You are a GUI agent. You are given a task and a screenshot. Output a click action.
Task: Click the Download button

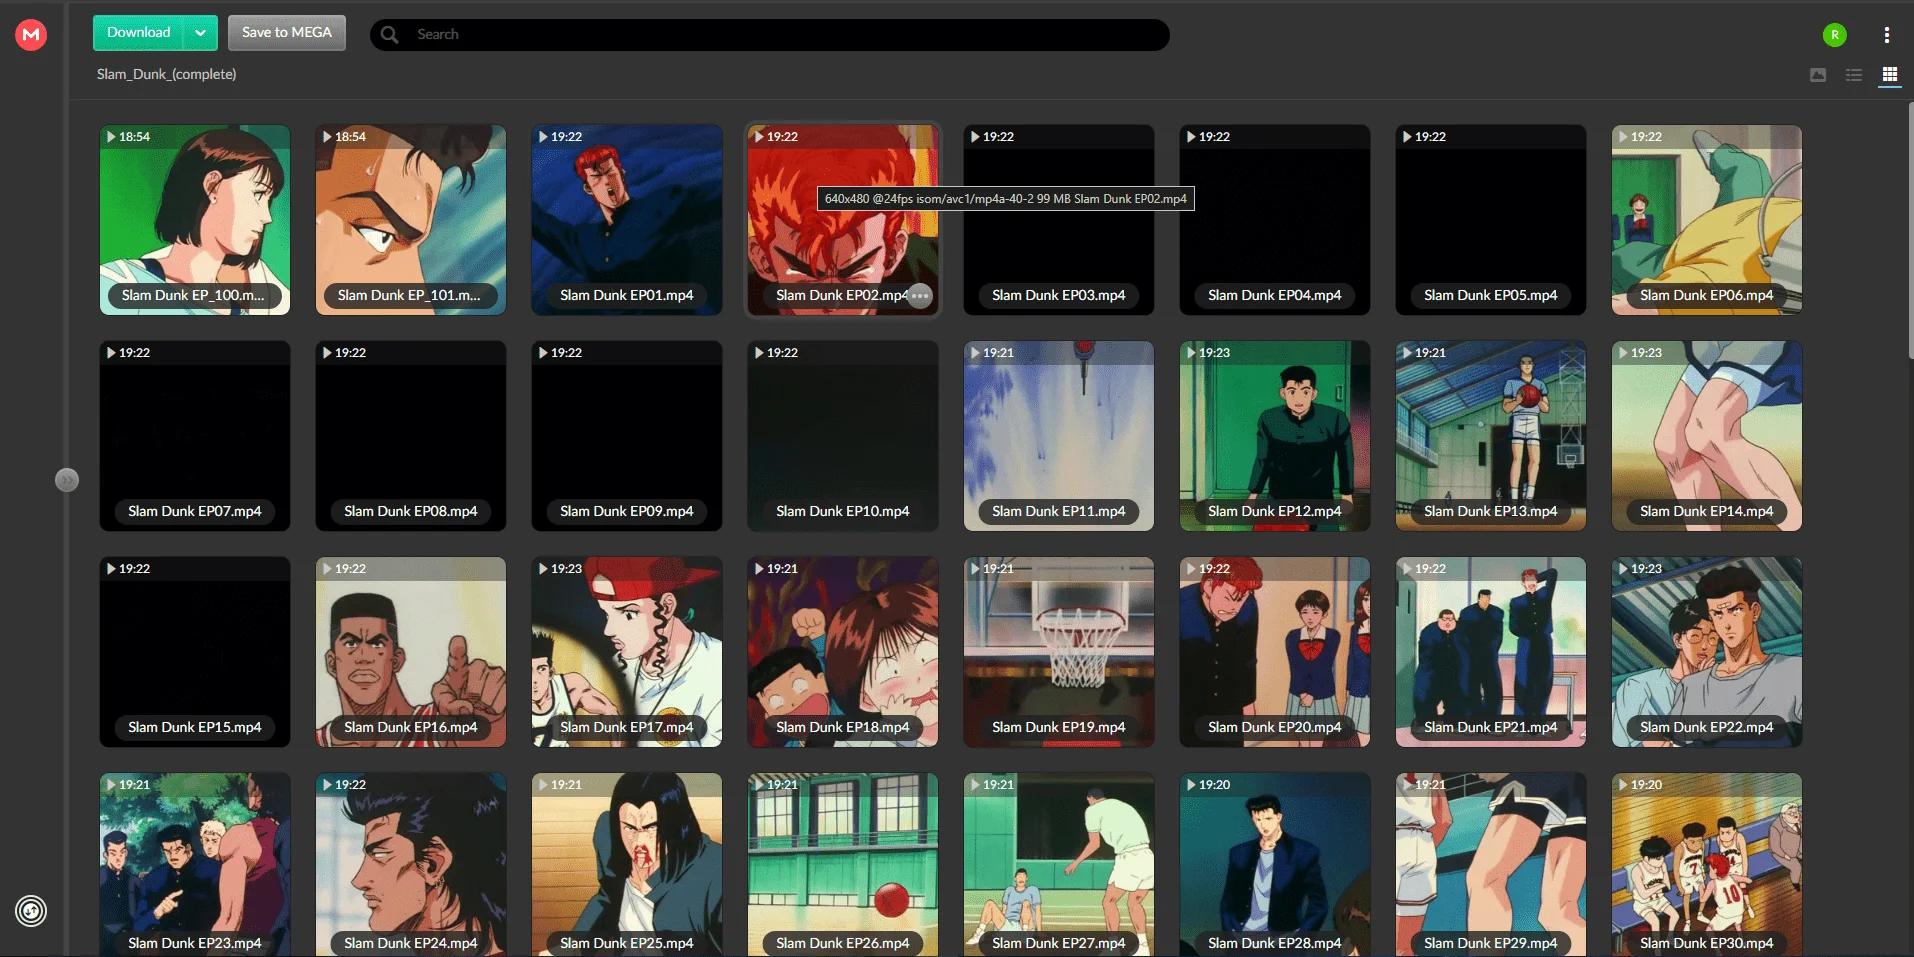[x=139, y=33]
